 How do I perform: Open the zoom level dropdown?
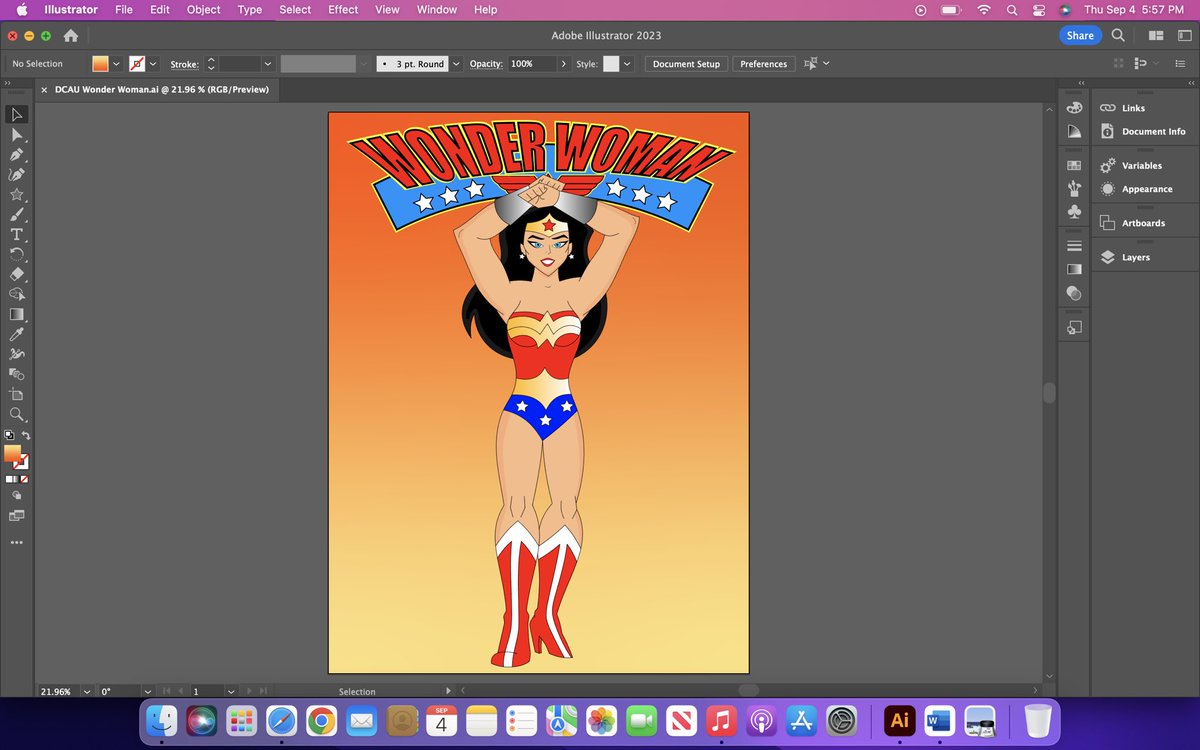86,691
